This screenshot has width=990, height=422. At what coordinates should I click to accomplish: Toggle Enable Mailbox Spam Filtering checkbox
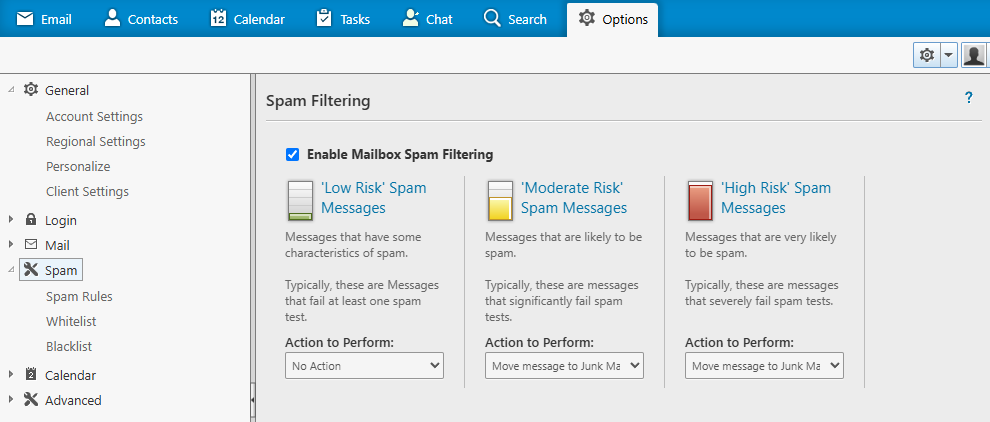click(x=292, y=154)
